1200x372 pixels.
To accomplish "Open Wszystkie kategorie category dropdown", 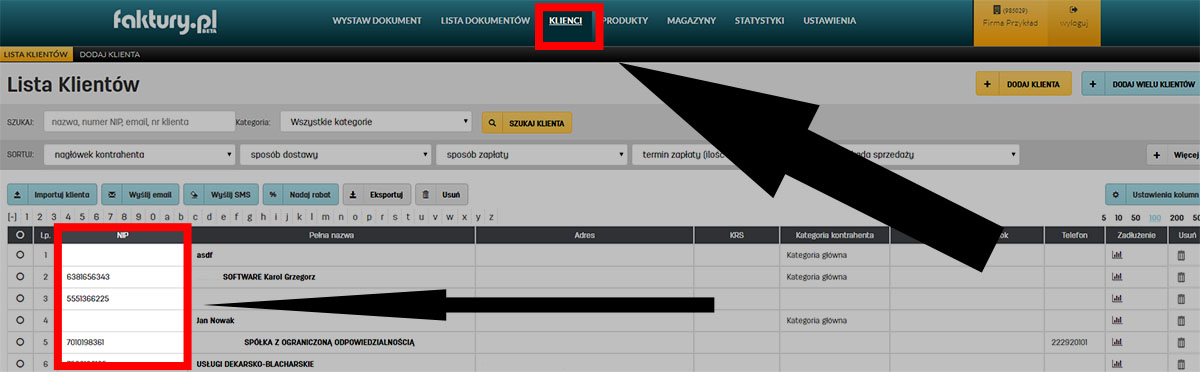I will click(x=376, y=122).
